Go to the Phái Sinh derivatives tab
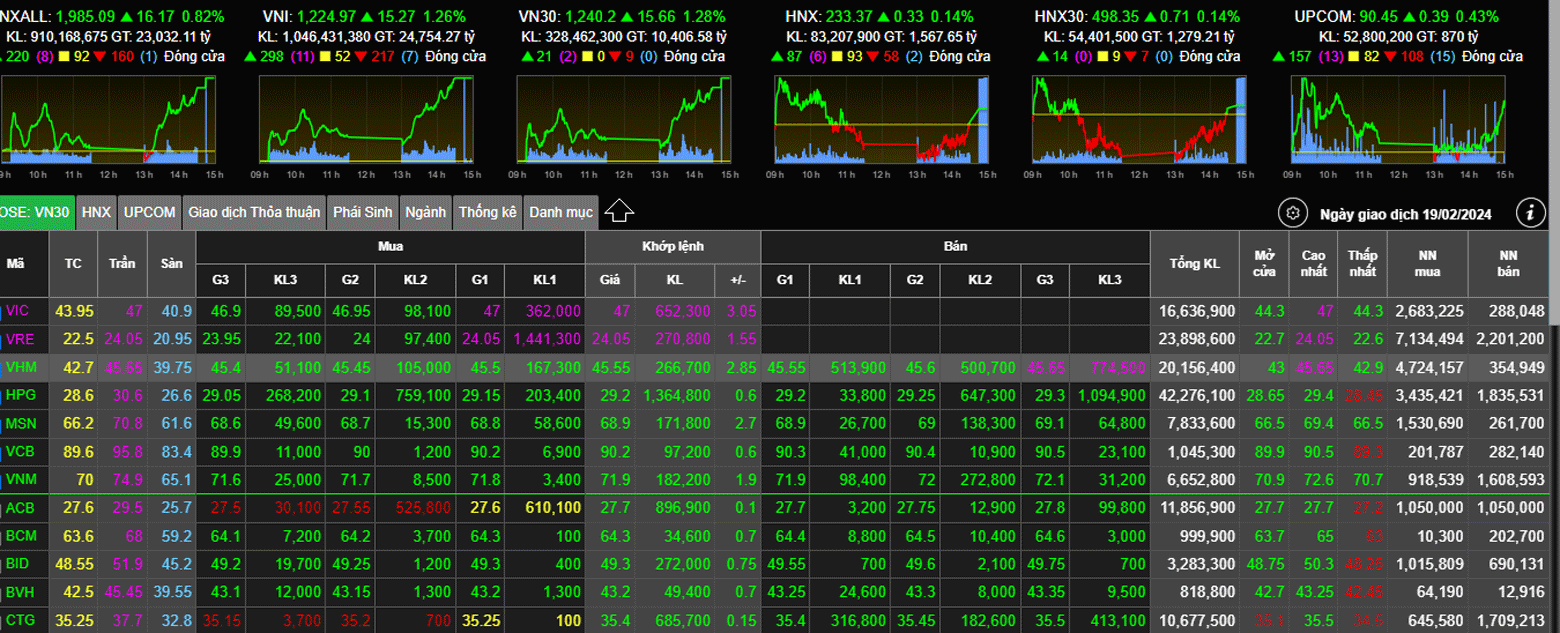The height and width of the screenshot is (633, 1560). pos(362,212)
